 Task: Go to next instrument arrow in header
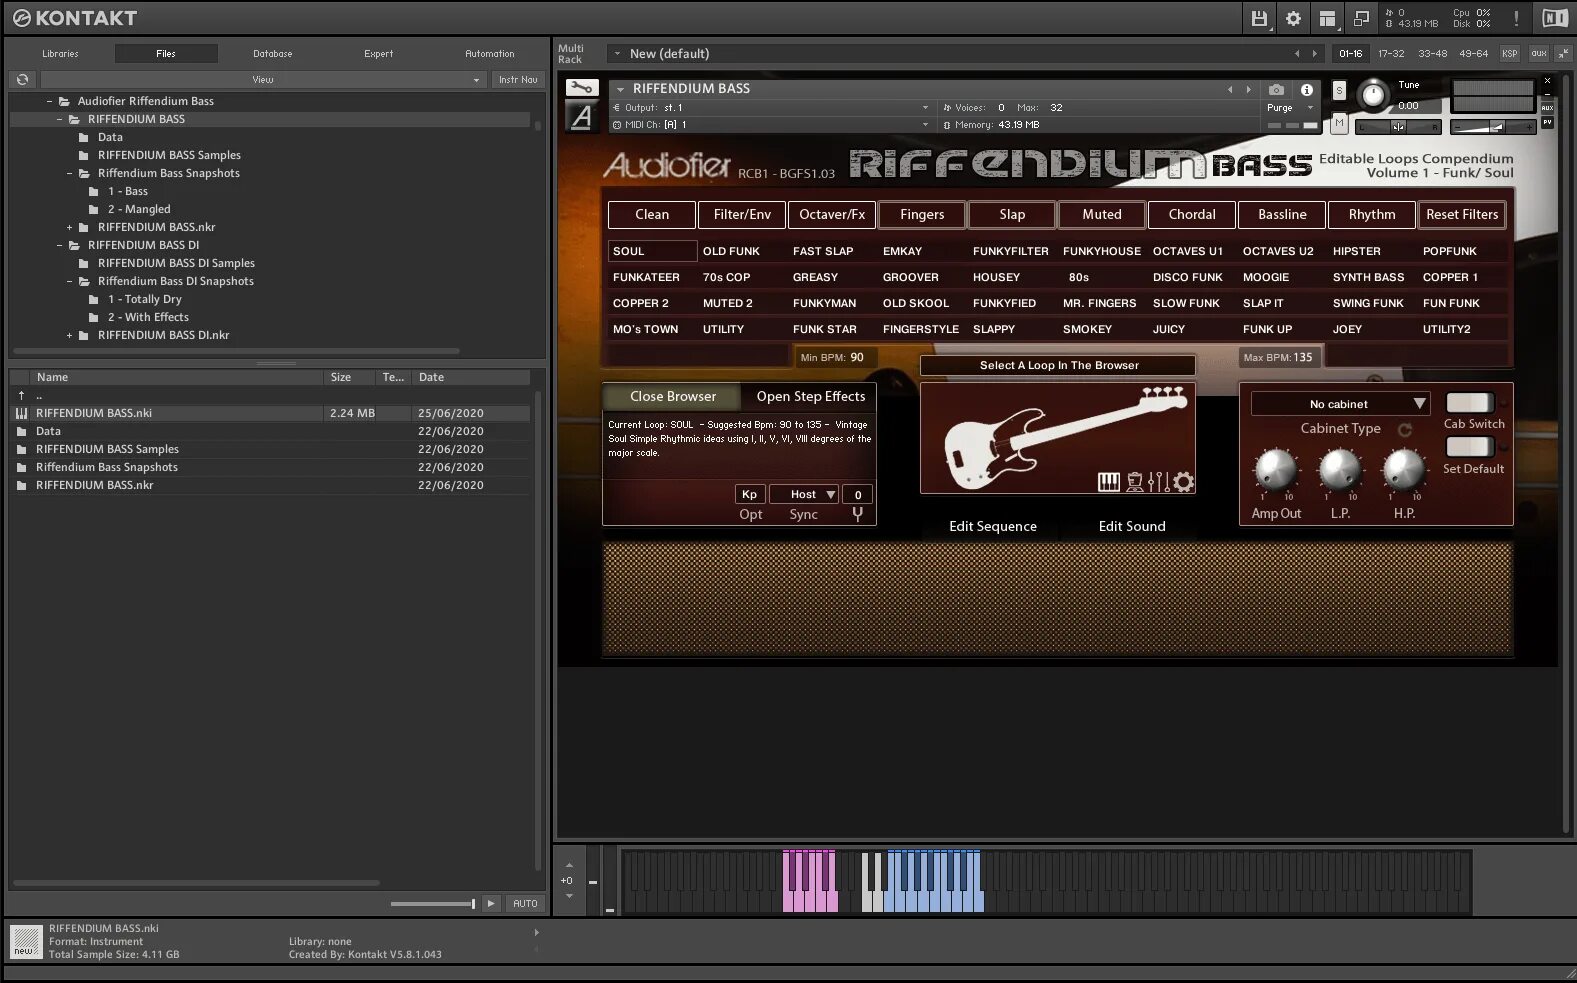pyautogui.click(x=1248, y=89)
